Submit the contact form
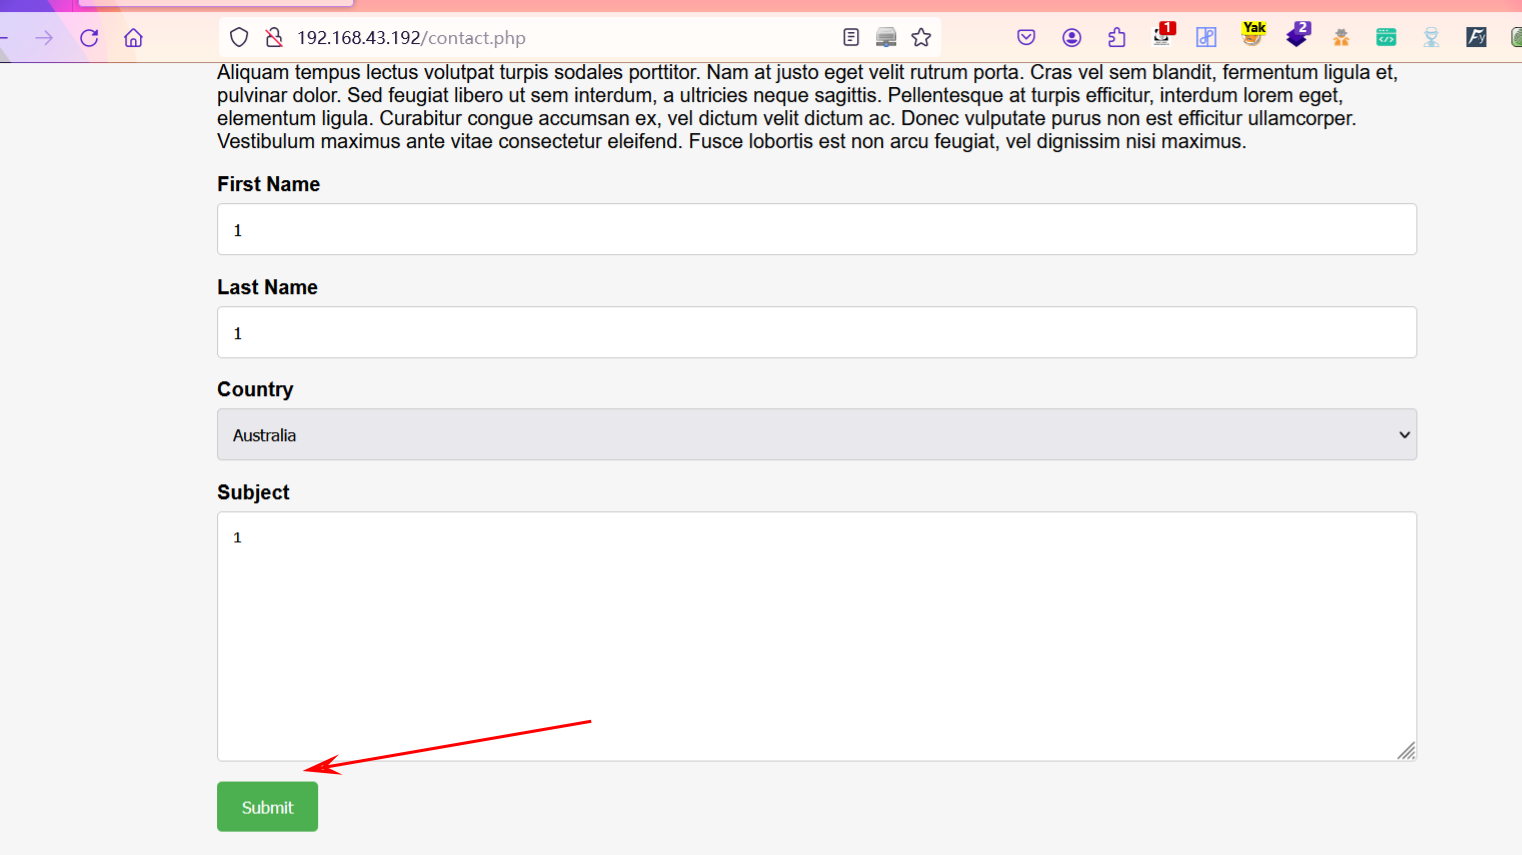Screen dimensions: 1522x855 coord(267,807)
